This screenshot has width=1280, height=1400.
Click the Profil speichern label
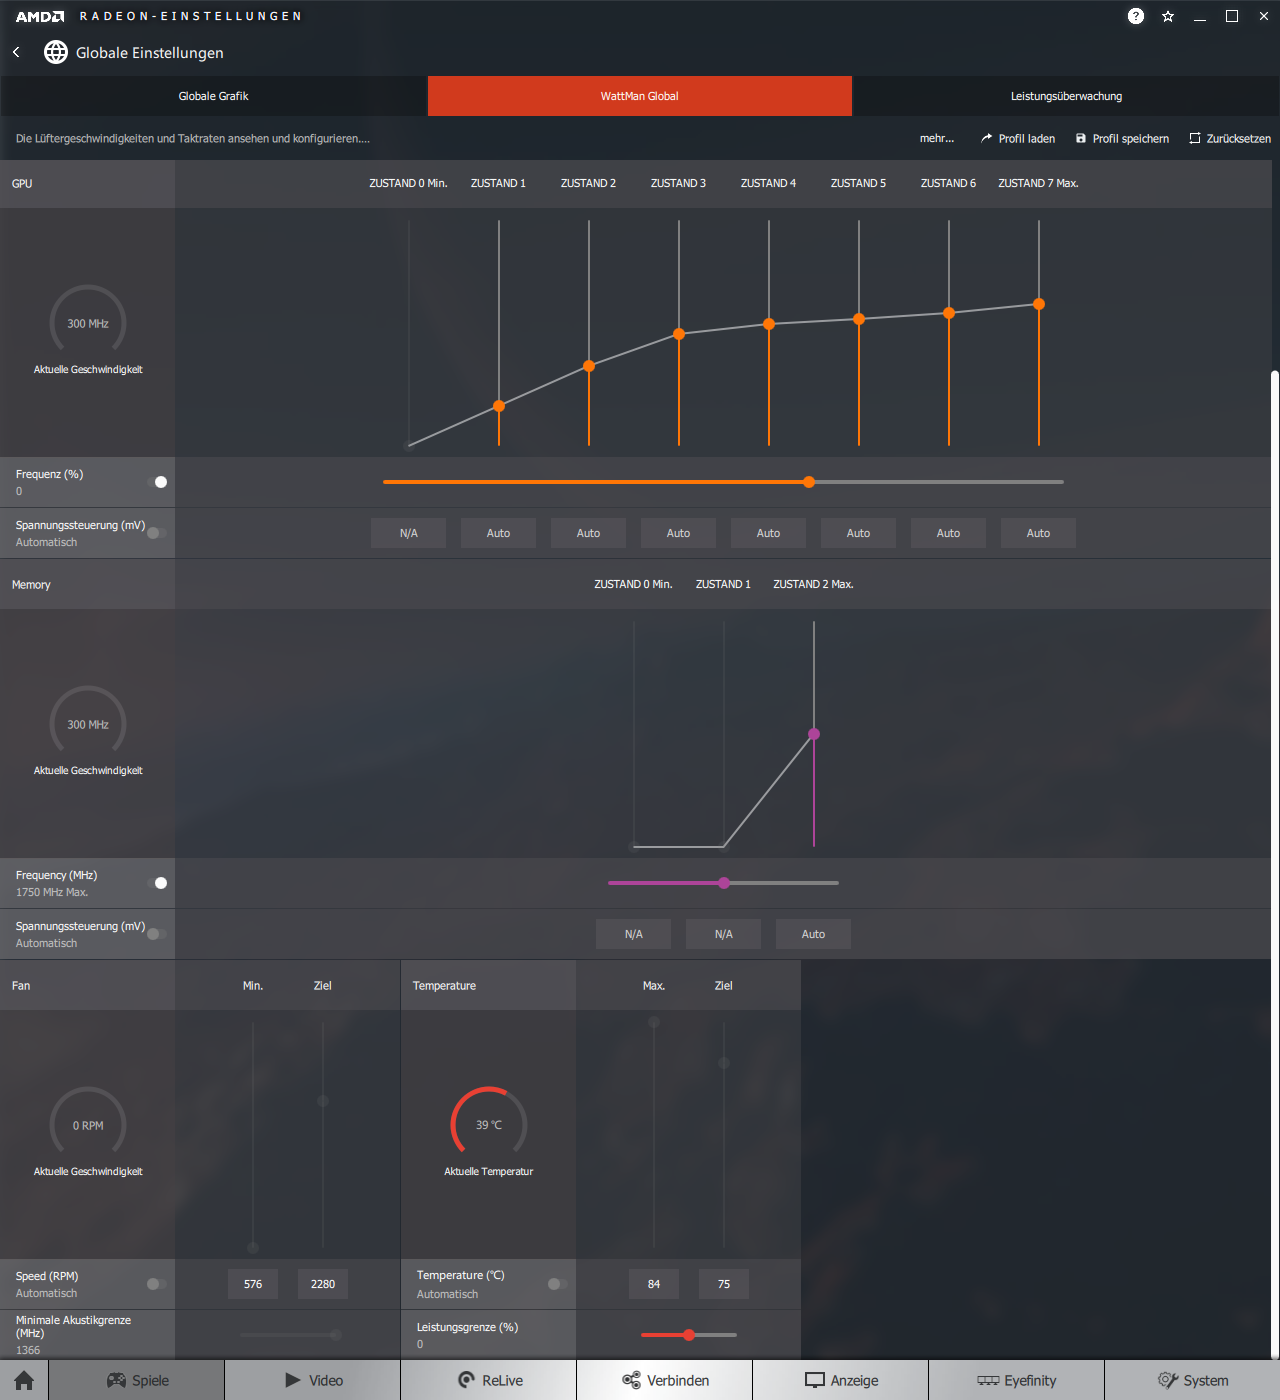point(1131,138)
